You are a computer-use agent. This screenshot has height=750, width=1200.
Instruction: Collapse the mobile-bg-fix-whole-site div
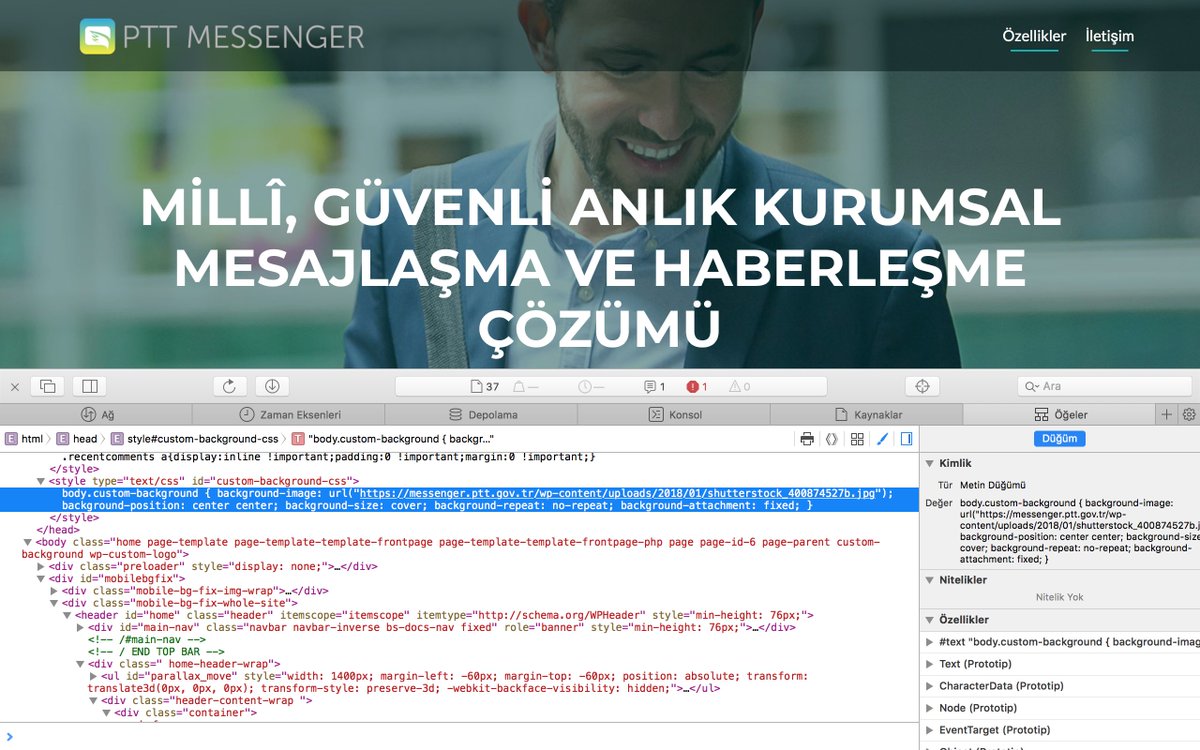coord(54,603)
